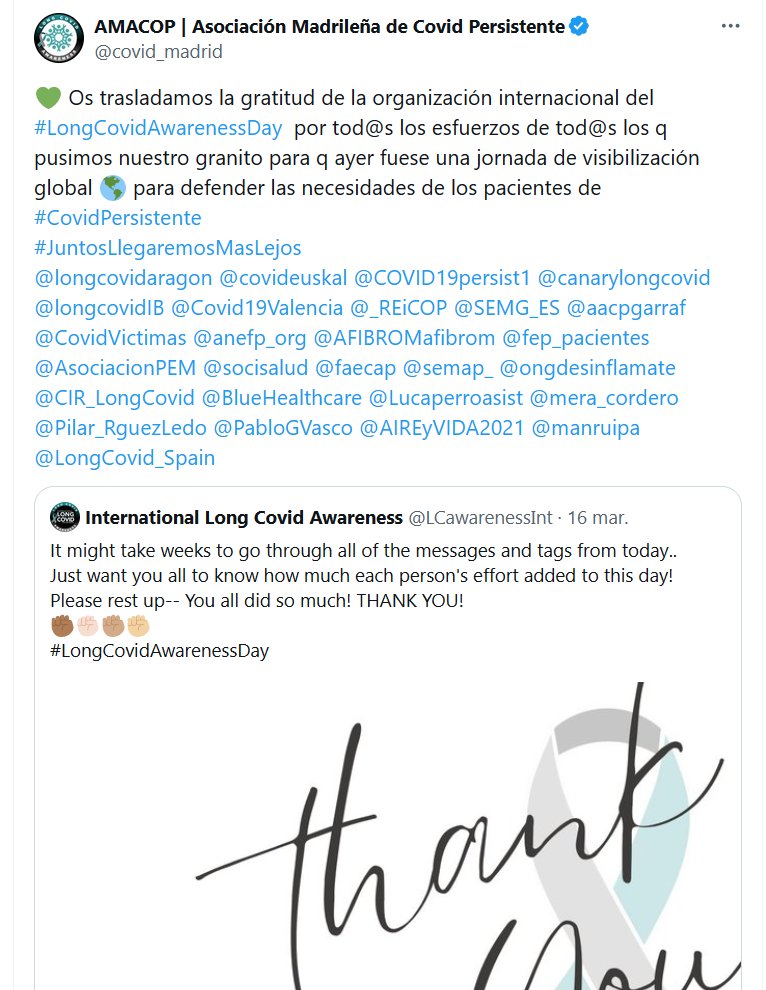
Task: Open the thank you ribbon image
Action: click(388, 835)
